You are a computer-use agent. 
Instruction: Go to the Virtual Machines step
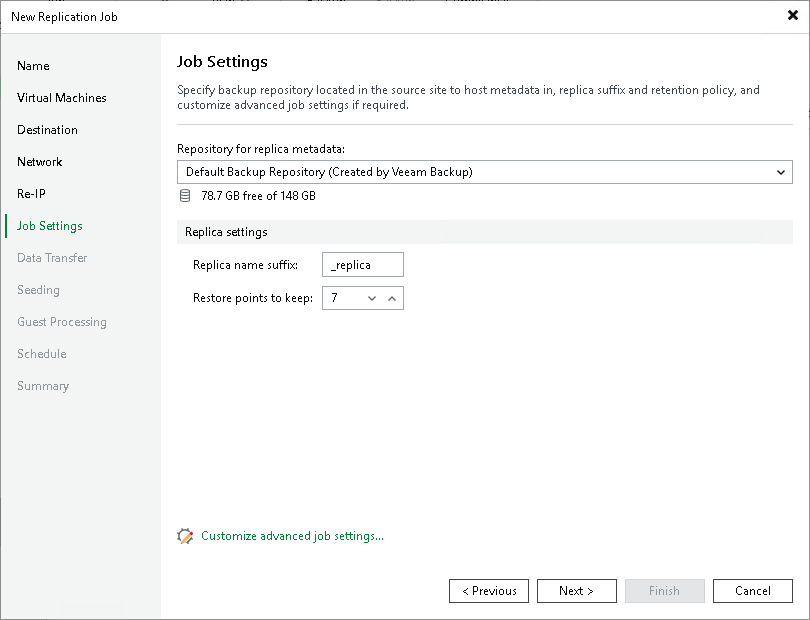61,98
